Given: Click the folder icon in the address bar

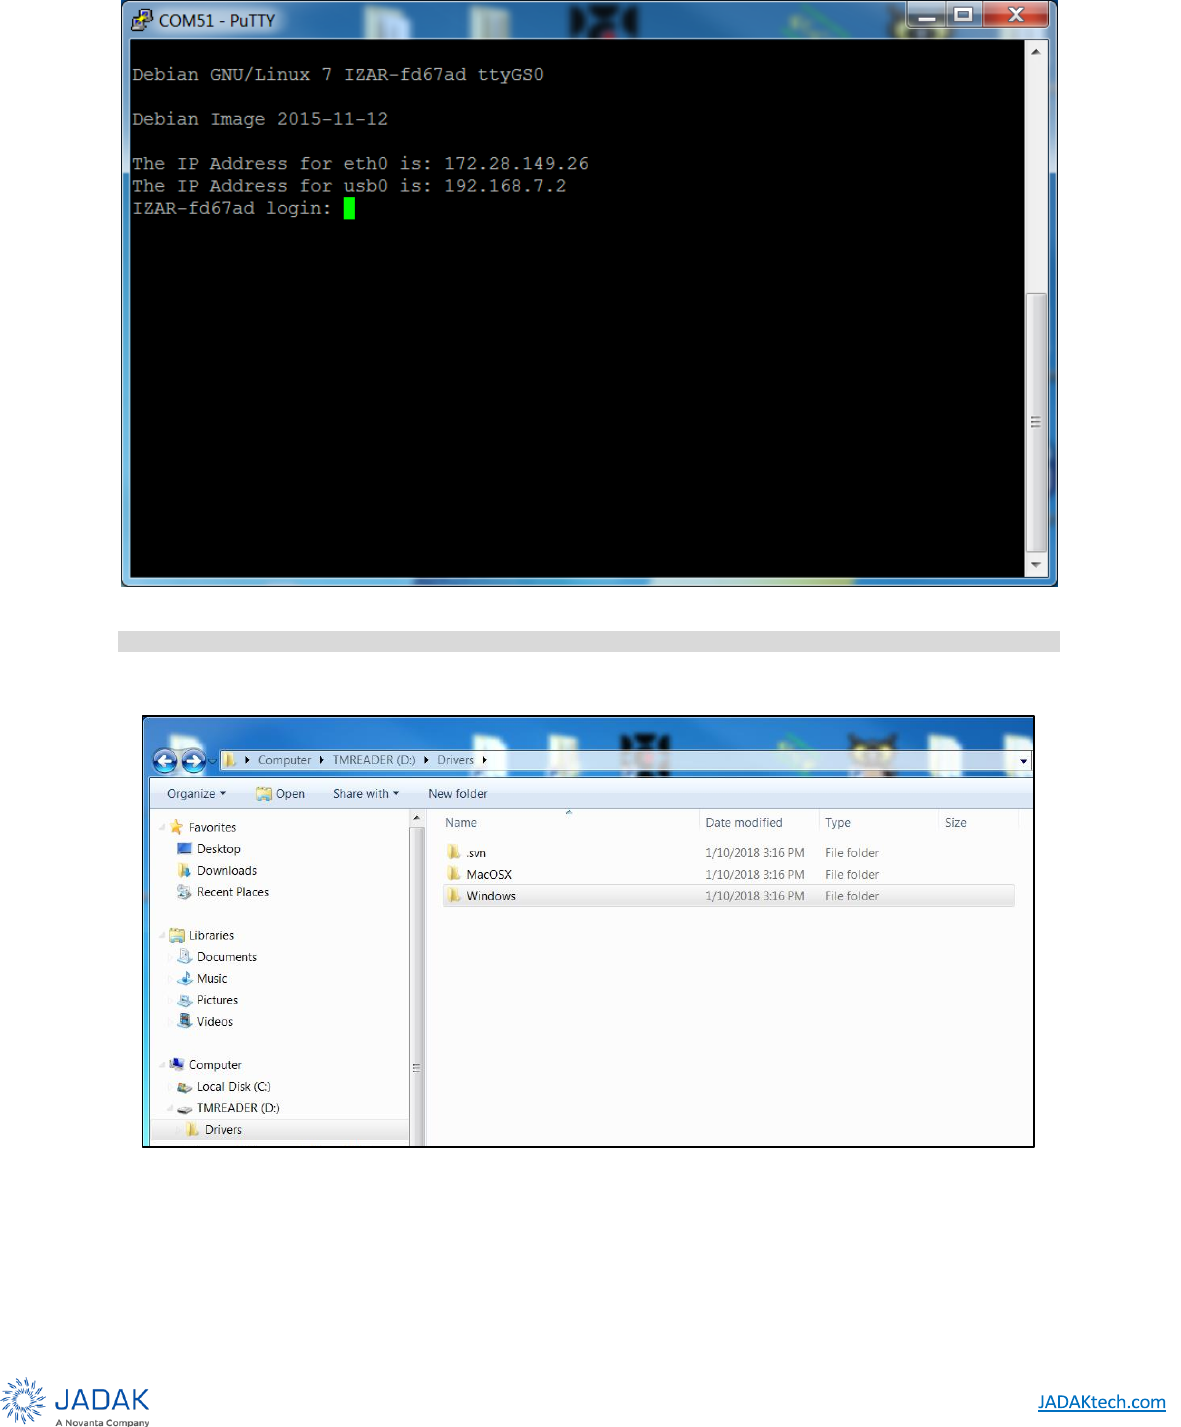Looking at the screenshot, I should pyautogui.click(x=230, y=760).
